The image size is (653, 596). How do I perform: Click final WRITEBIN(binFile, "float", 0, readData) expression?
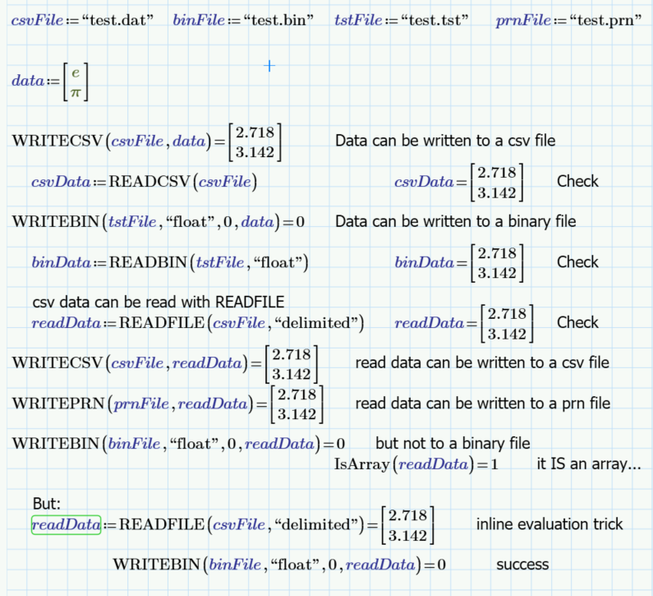click(x=279, y=565)
